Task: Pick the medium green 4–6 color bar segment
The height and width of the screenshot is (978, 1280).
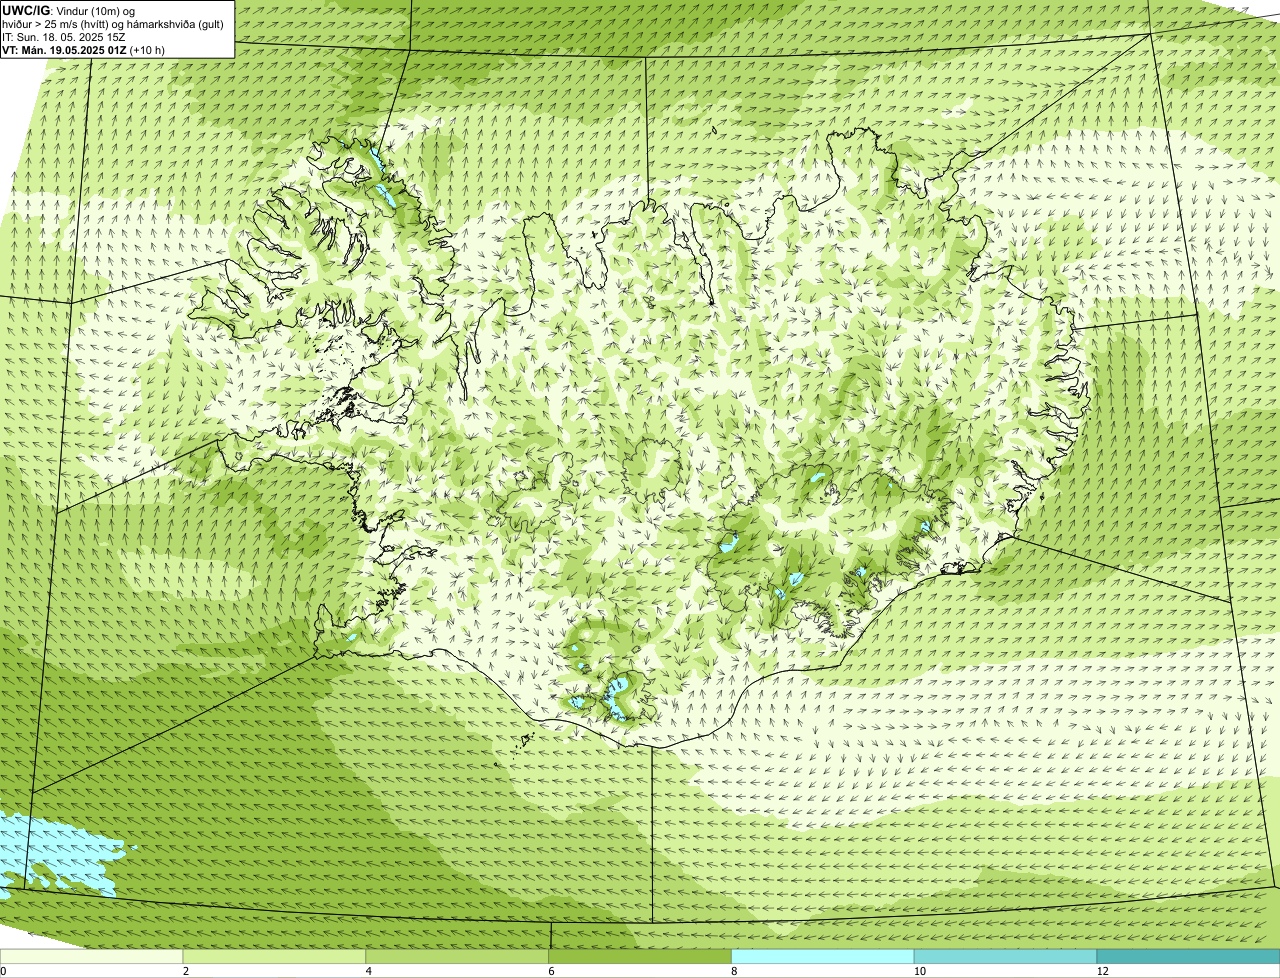Action: tap(457, 956)
